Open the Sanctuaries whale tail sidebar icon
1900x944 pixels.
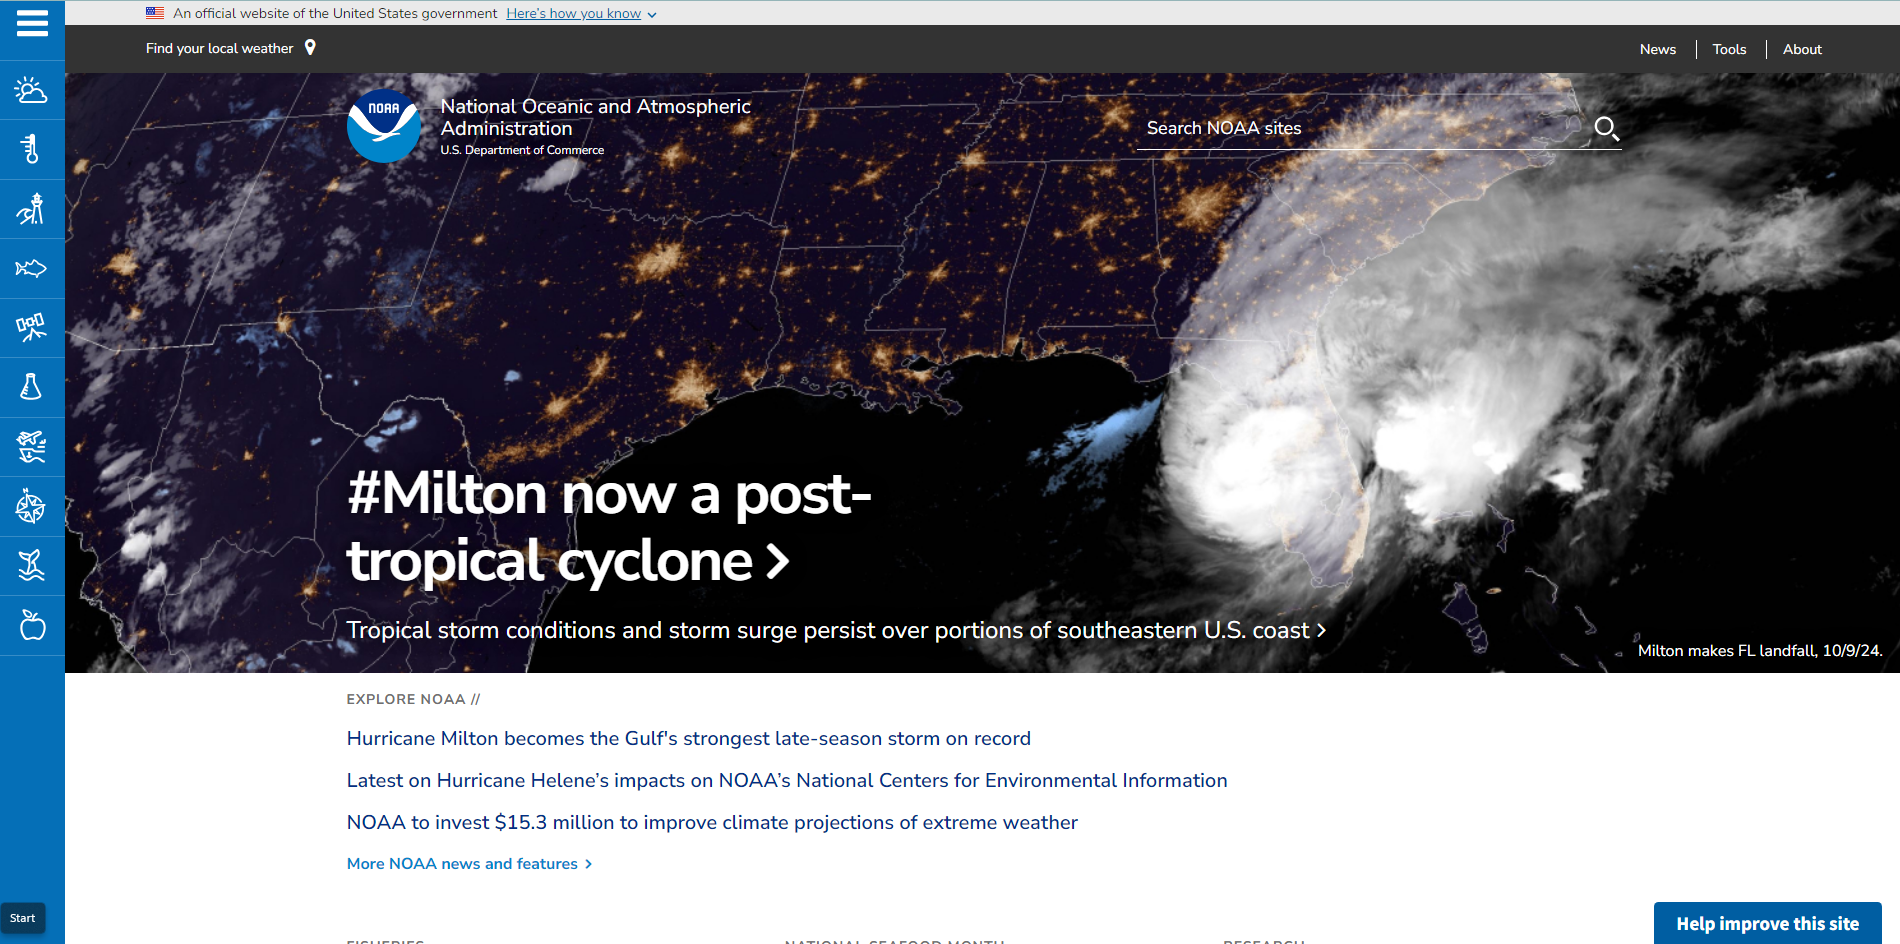32,566
